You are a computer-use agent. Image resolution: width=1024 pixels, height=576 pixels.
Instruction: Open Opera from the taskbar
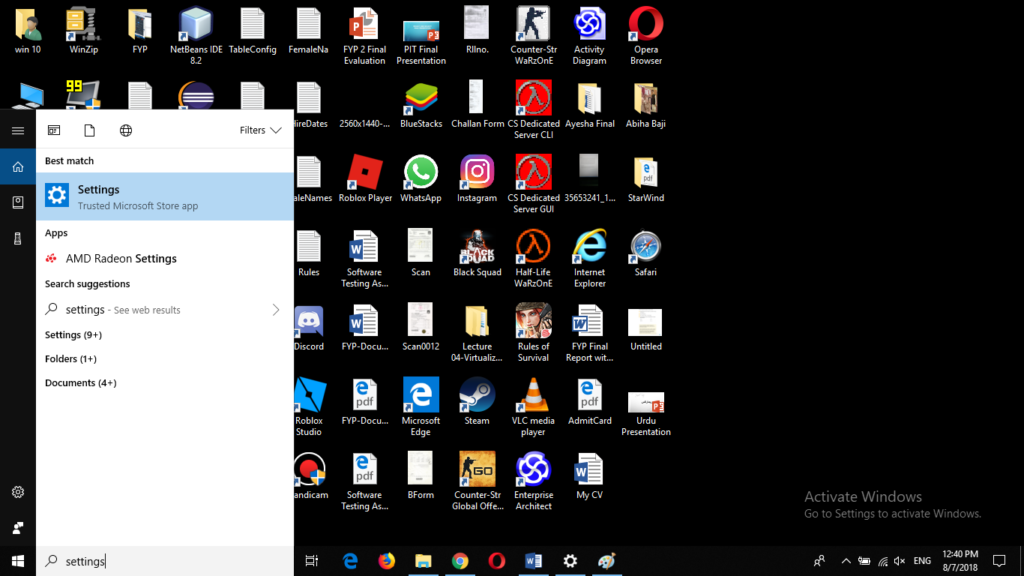(x=497, y=561)
